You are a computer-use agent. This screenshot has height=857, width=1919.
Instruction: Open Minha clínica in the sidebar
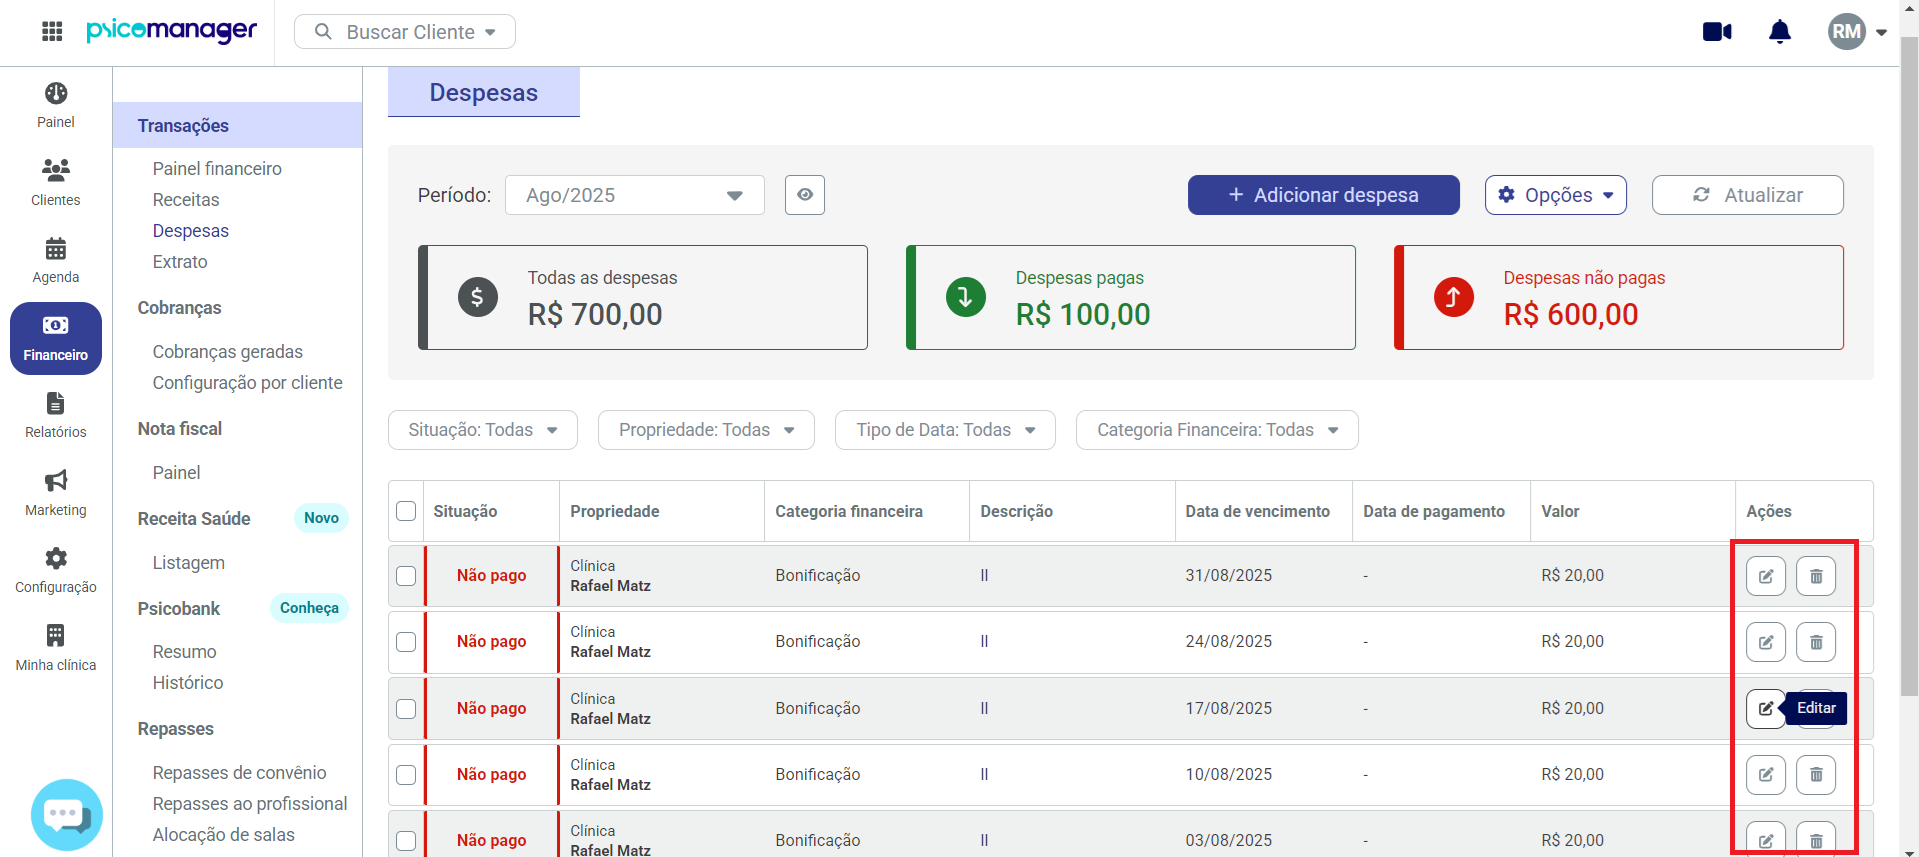click(x=56, y=649)
